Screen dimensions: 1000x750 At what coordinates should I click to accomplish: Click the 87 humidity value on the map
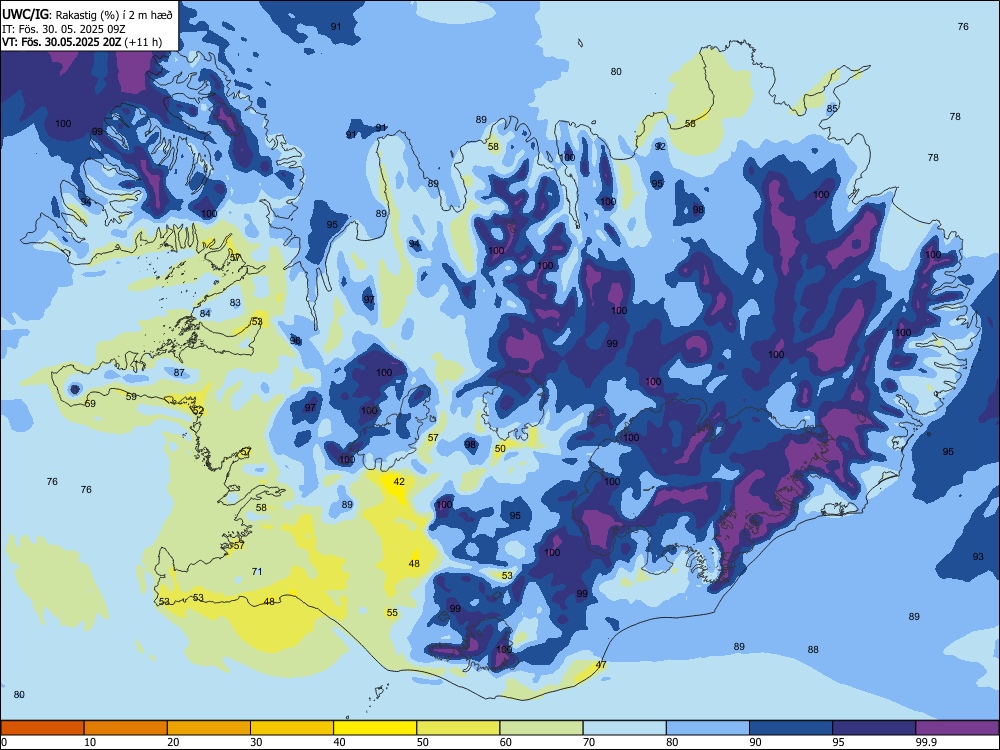point(179,372)
